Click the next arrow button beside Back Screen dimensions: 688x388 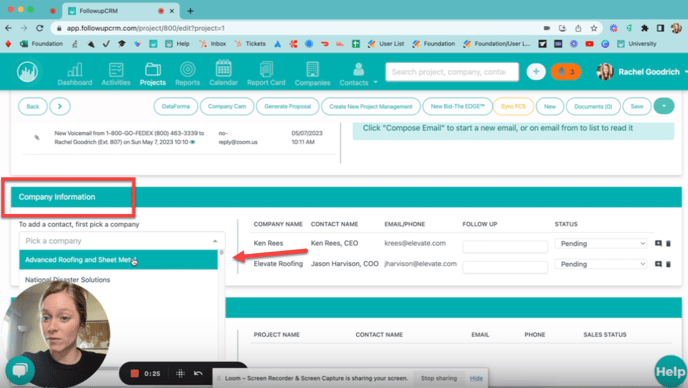tap(60, 106)
